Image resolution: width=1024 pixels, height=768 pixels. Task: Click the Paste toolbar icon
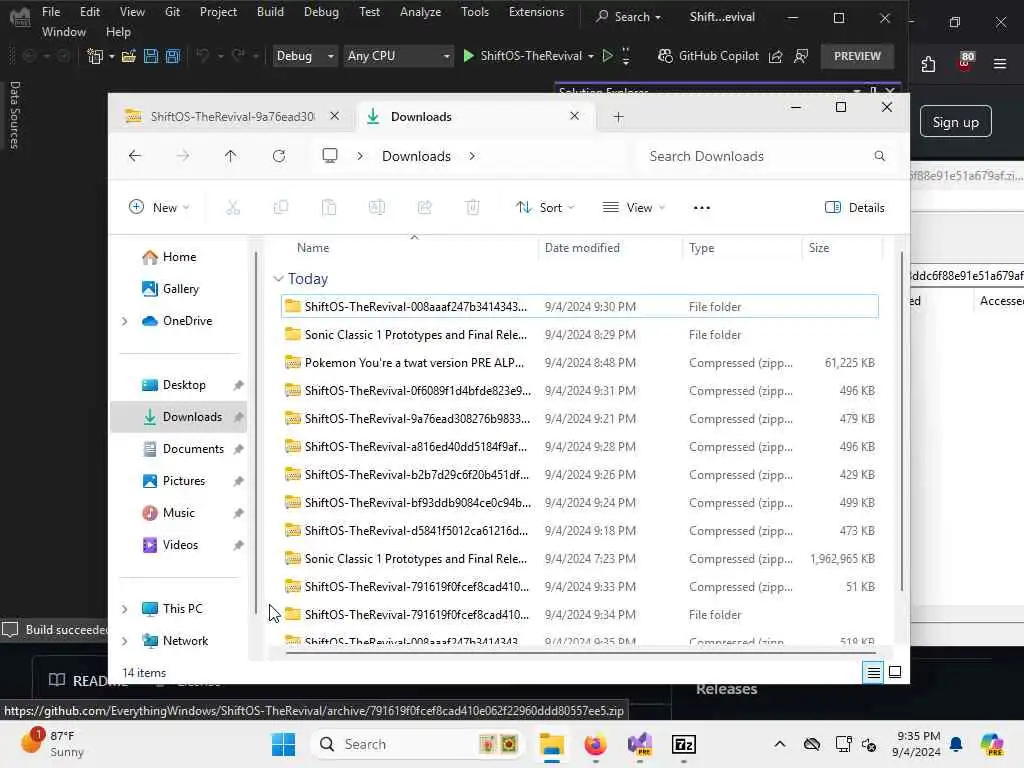coord(329,208)
